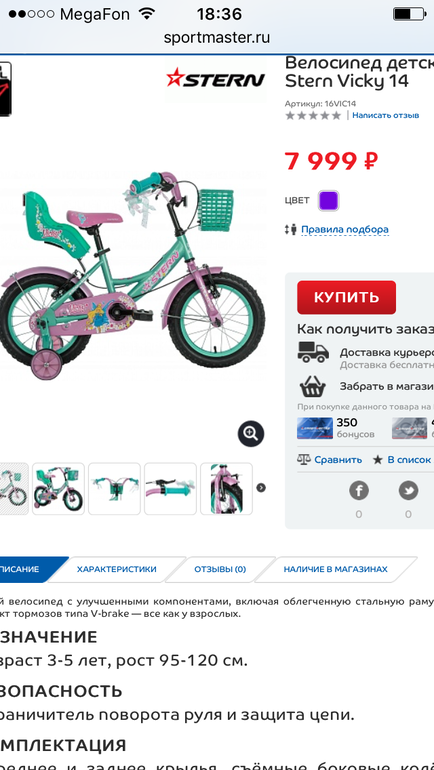
Task: Click the Twitter share icon
Action: coord(408,491)
